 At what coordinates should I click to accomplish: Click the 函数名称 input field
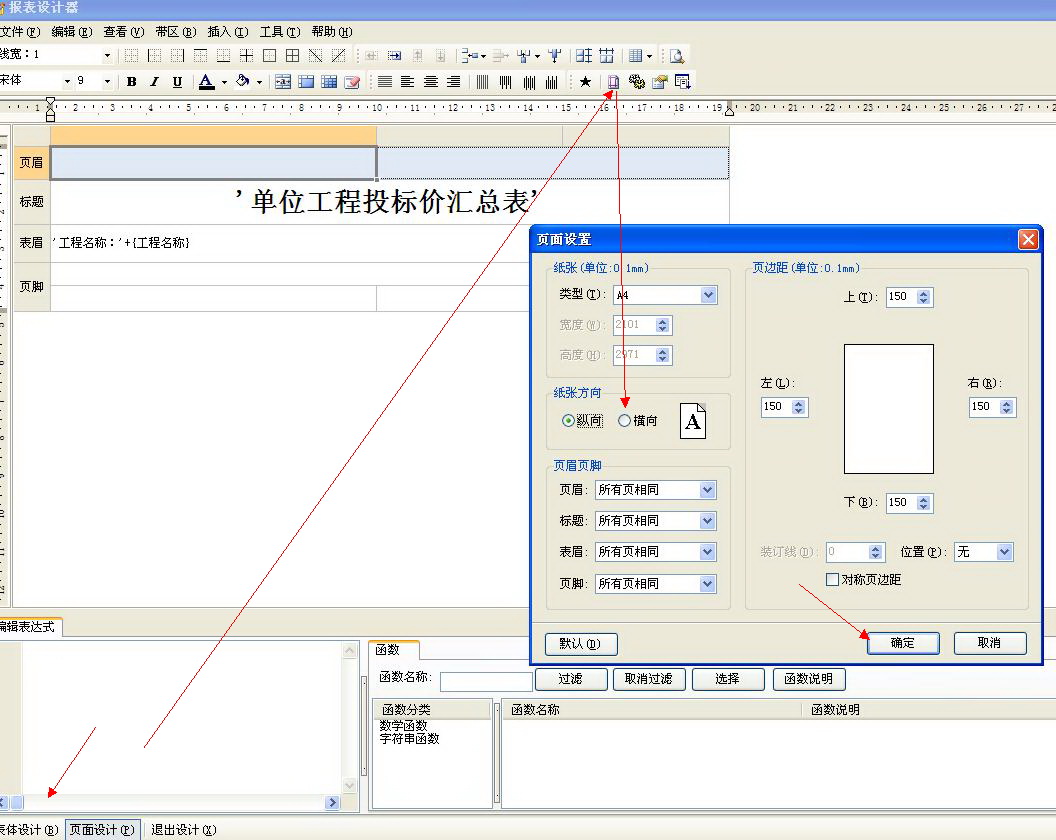click(x=486, y=680)
